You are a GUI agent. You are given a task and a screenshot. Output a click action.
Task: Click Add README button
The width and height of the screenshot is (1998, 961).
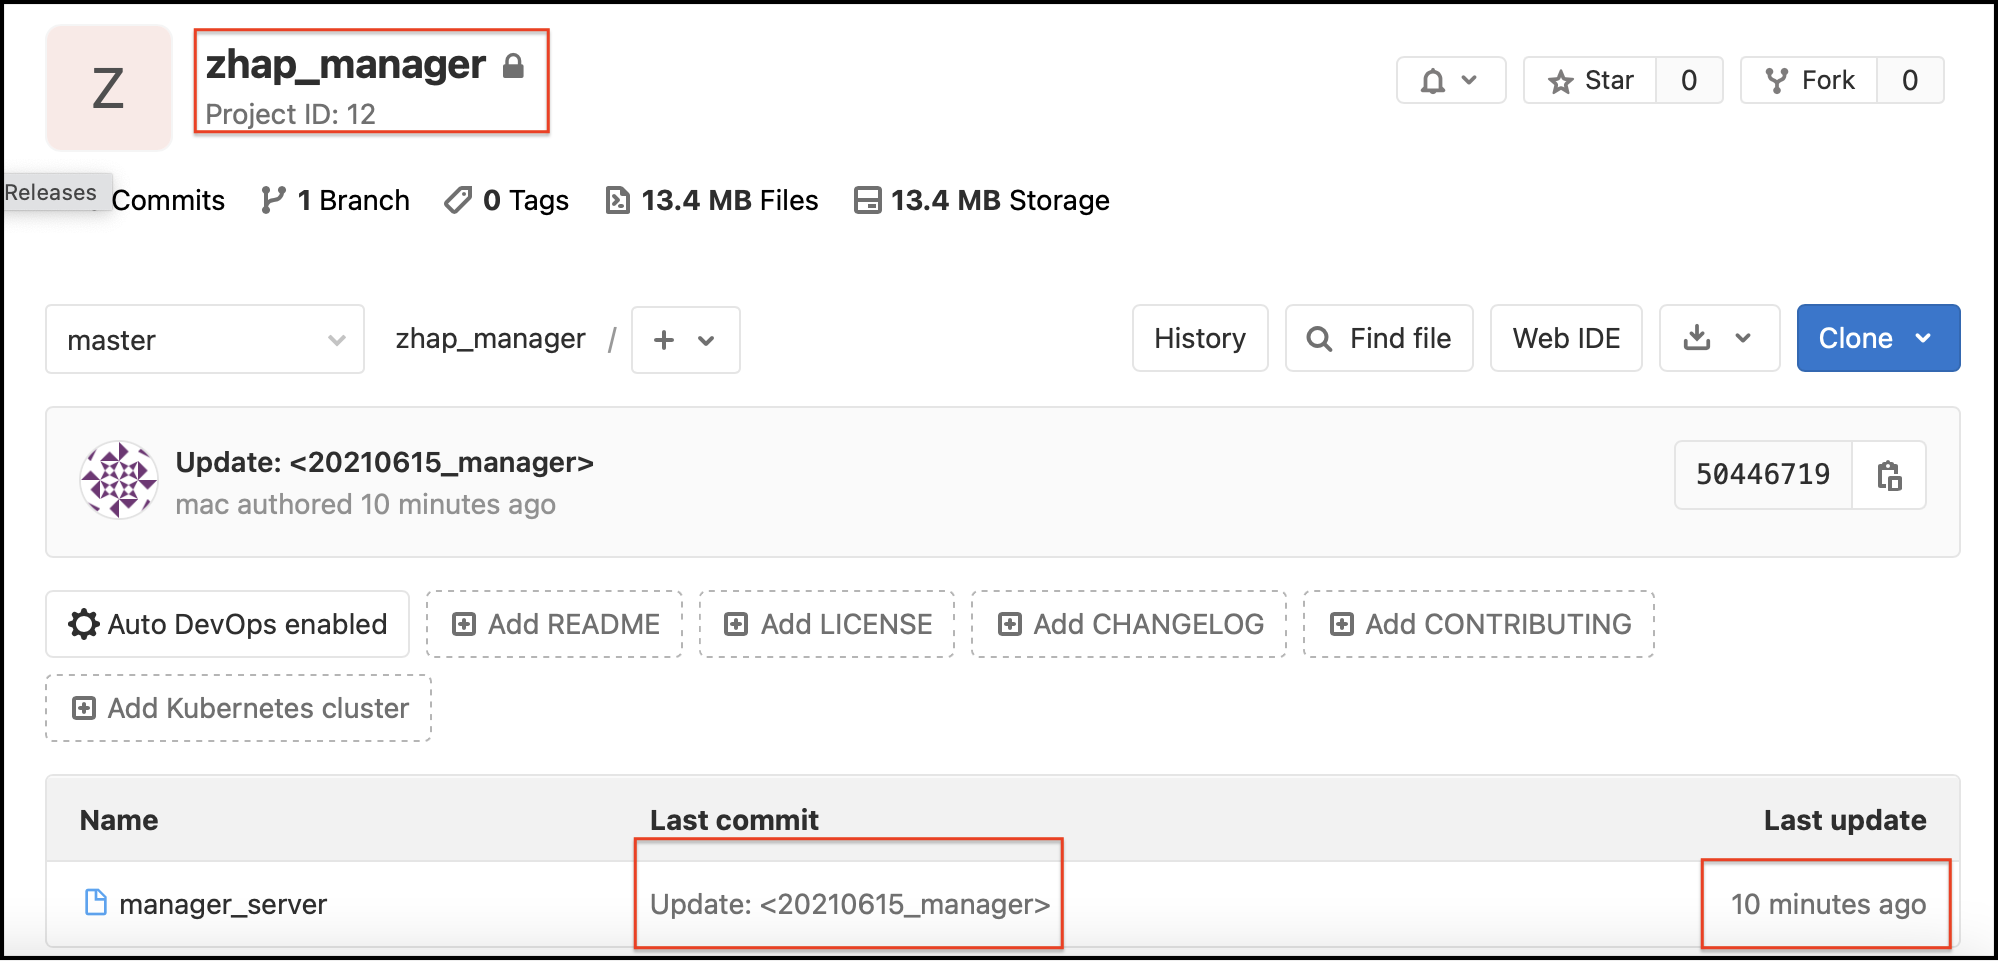pos(555,624)
